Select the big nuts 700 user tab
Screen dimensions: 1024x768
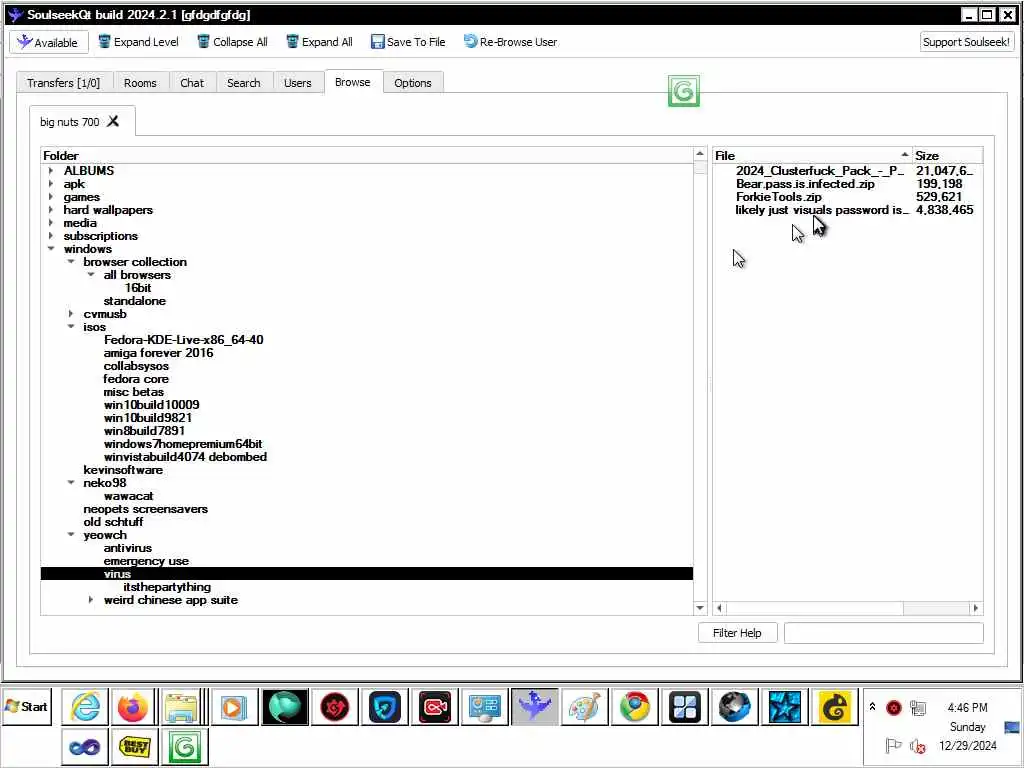coord(70,122)
